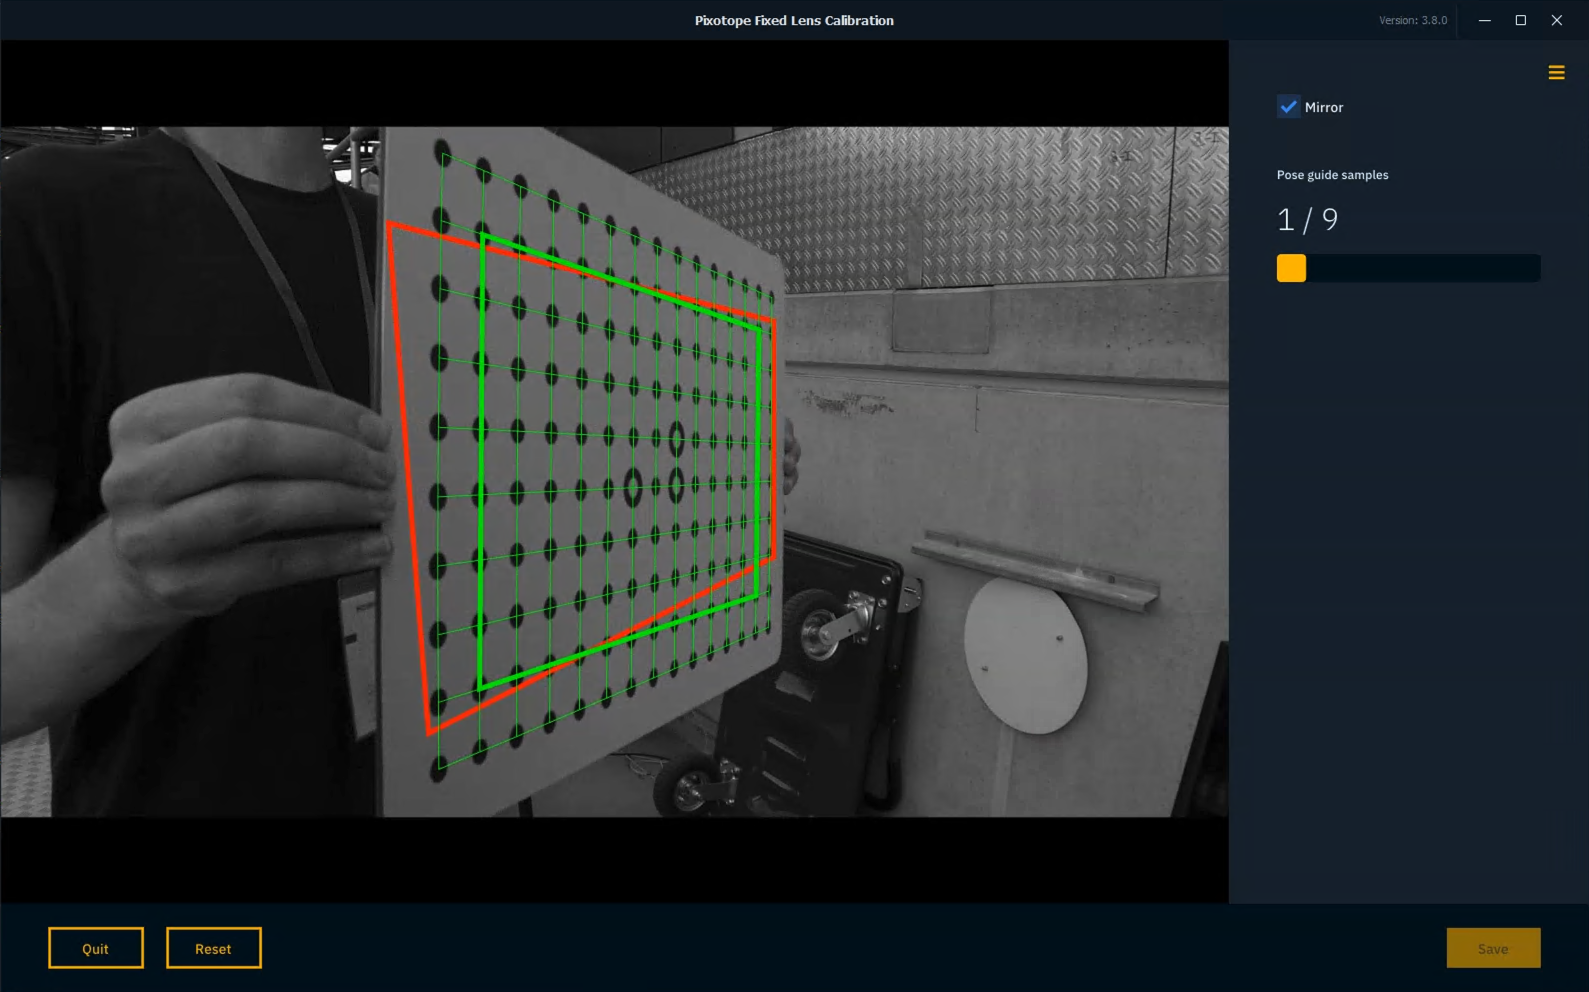Click the Mirror label text
The image size is (1589, 992).
(1324, 108)
